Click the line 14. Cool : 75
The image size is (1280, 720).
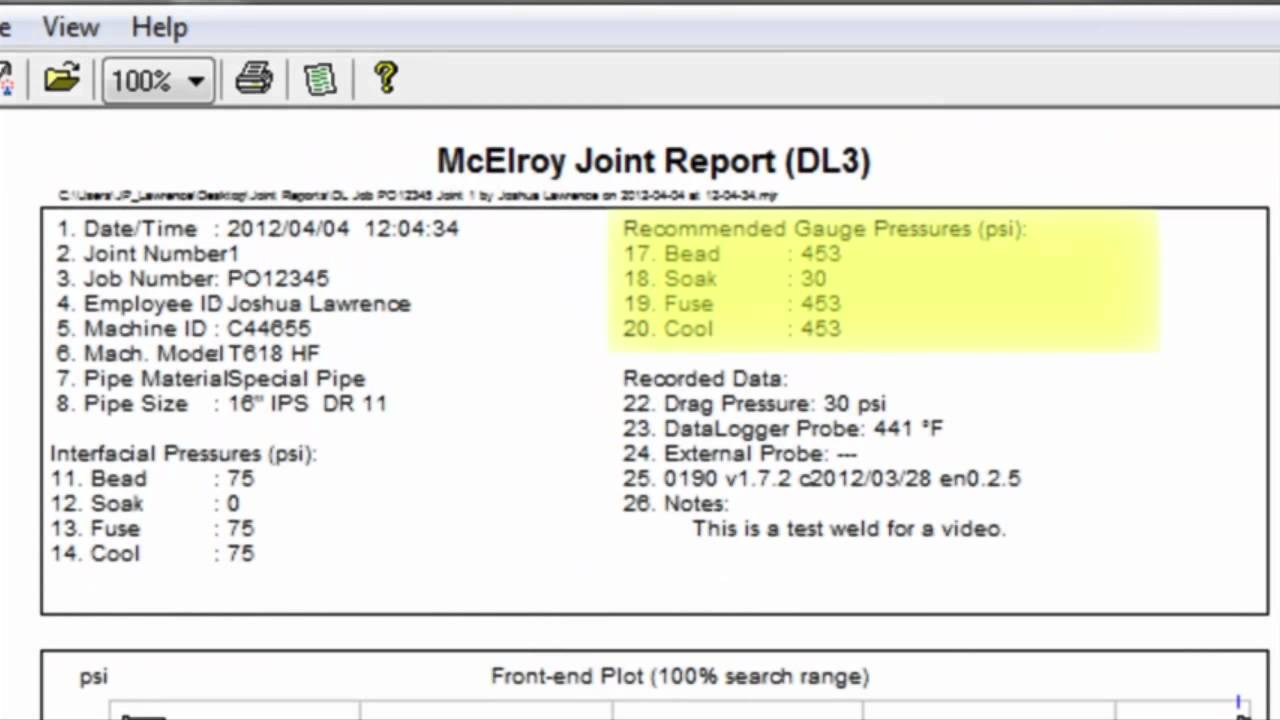[x=152, y=554]
